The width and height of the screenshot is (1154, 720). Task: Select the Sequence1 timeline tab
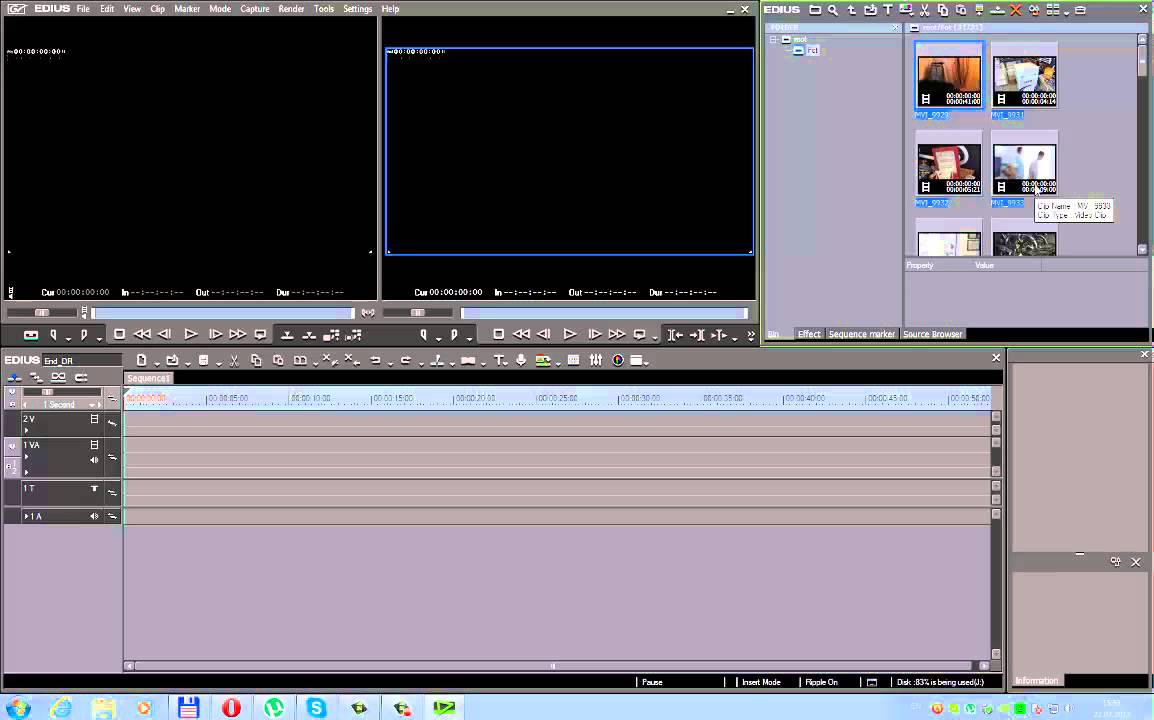148,378
